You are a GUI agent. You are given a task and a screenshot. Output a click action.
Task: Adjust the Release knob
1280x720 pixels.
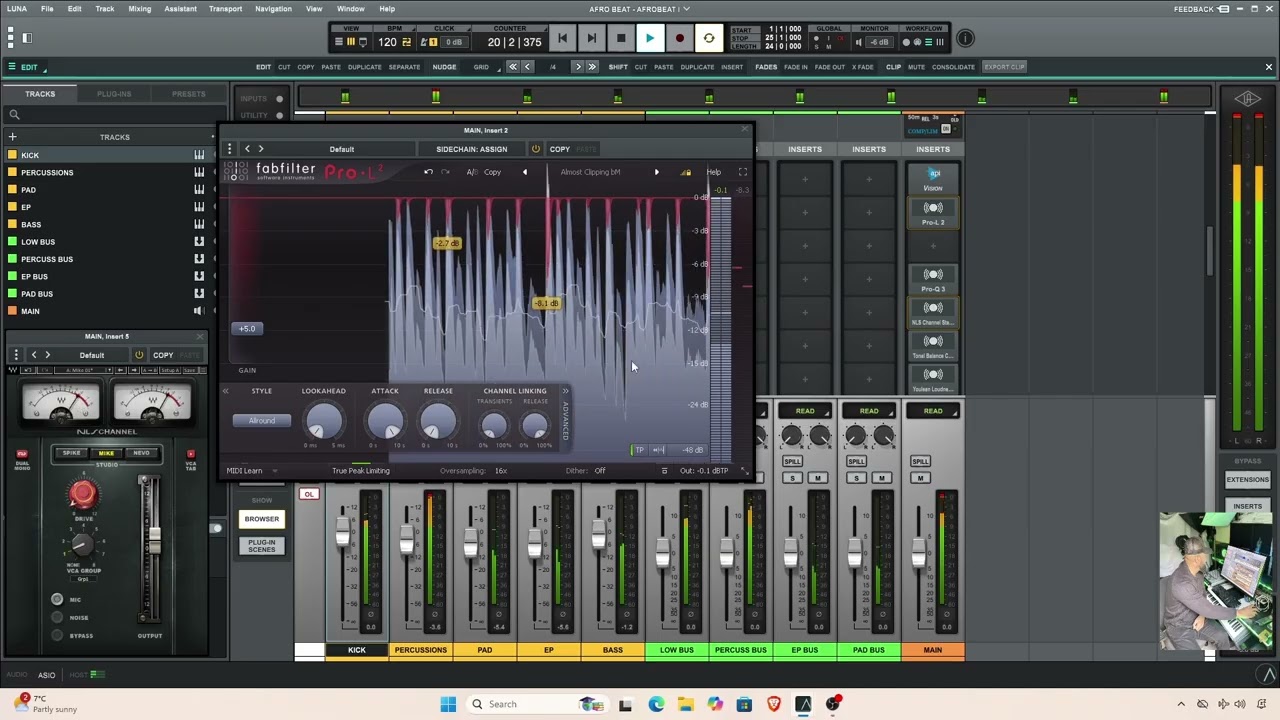click(438, 421)
